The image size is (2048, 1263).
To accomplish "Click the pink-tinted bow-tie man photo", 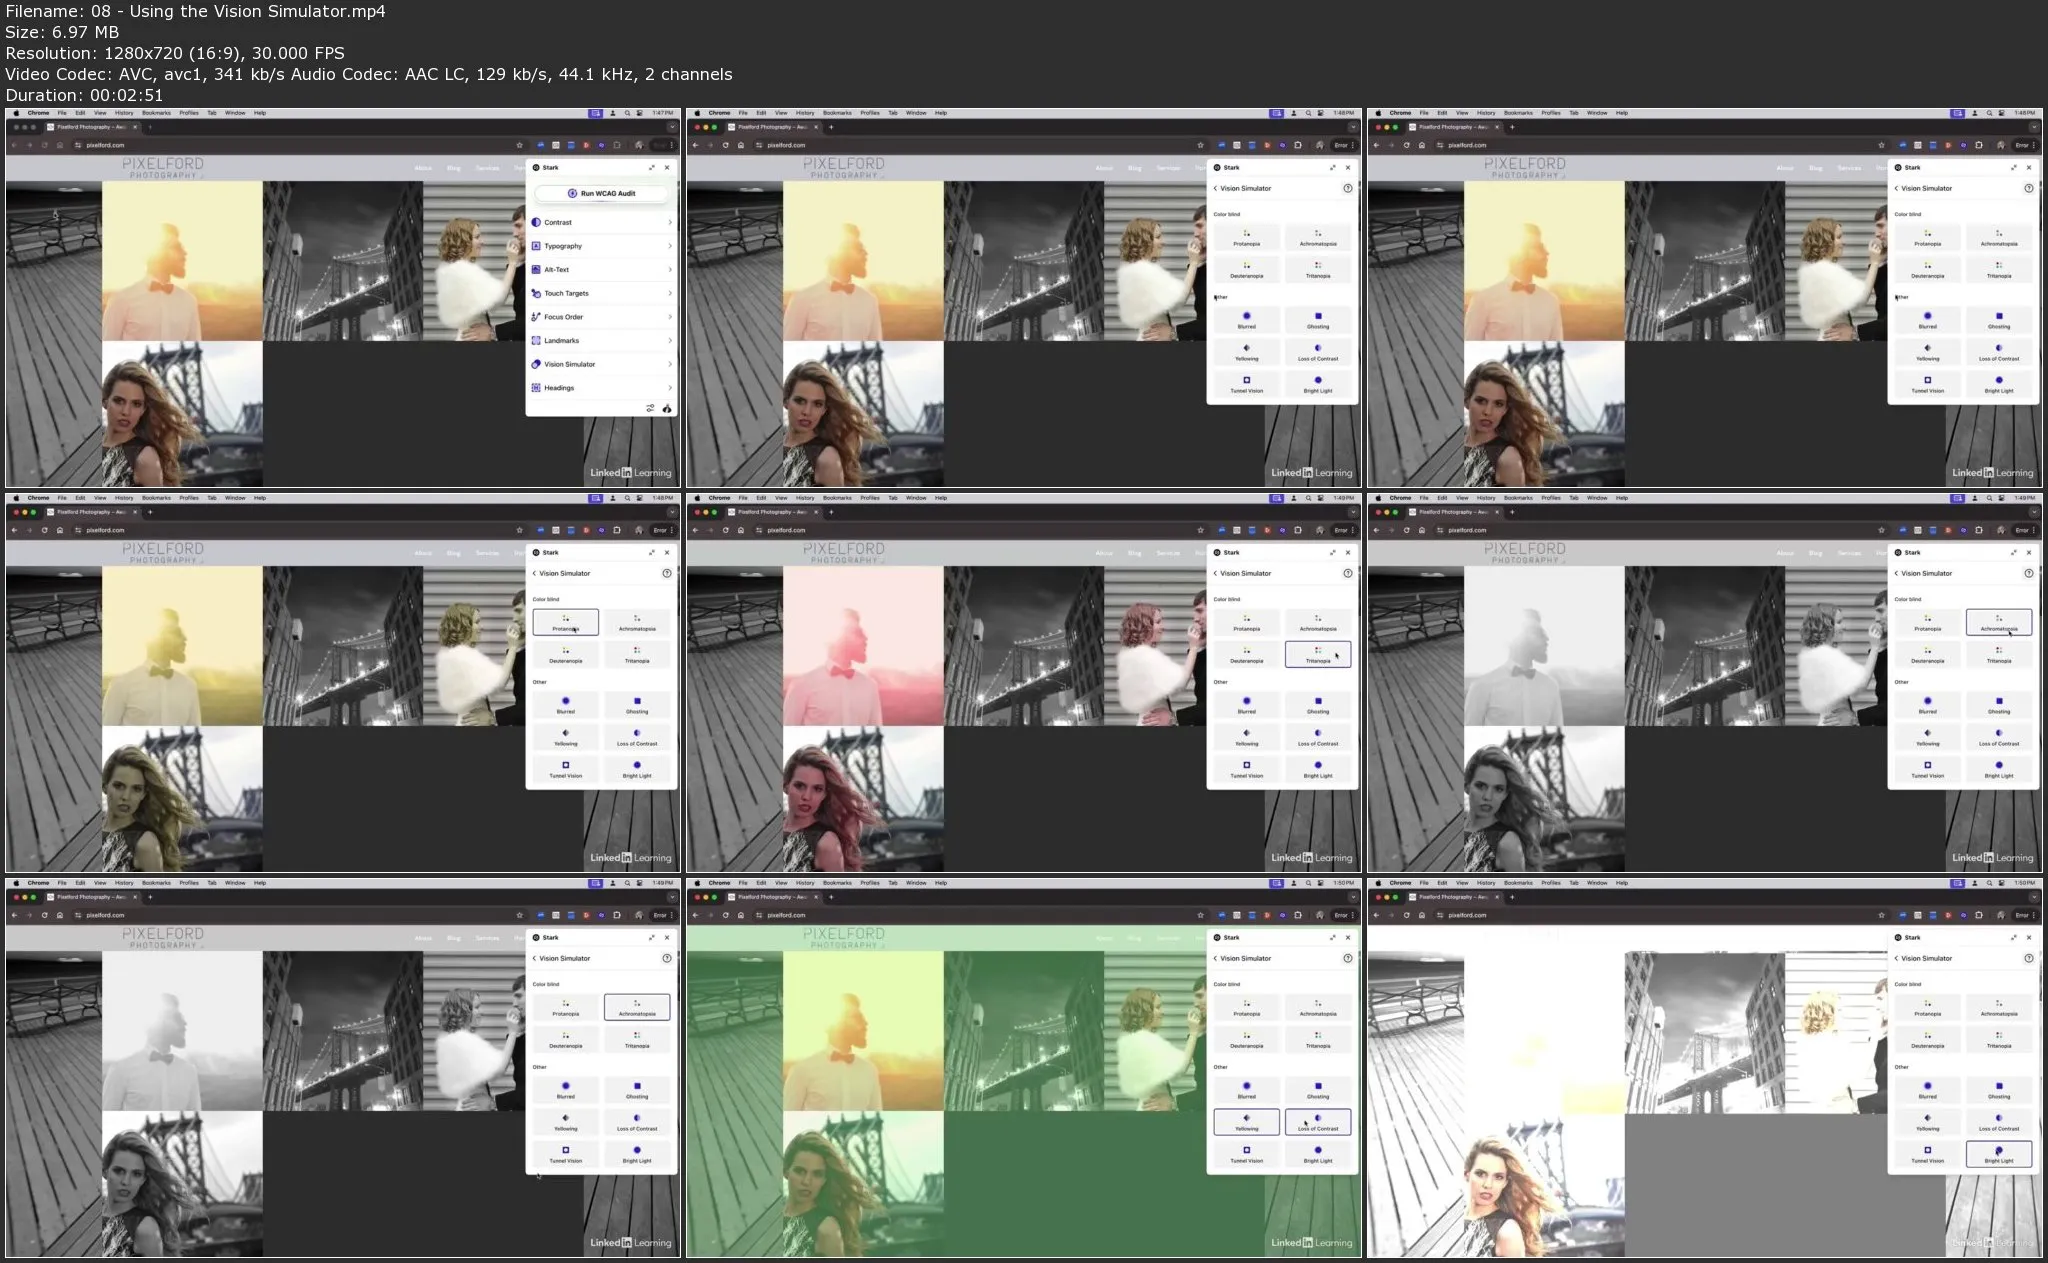I will pos(863,645).
